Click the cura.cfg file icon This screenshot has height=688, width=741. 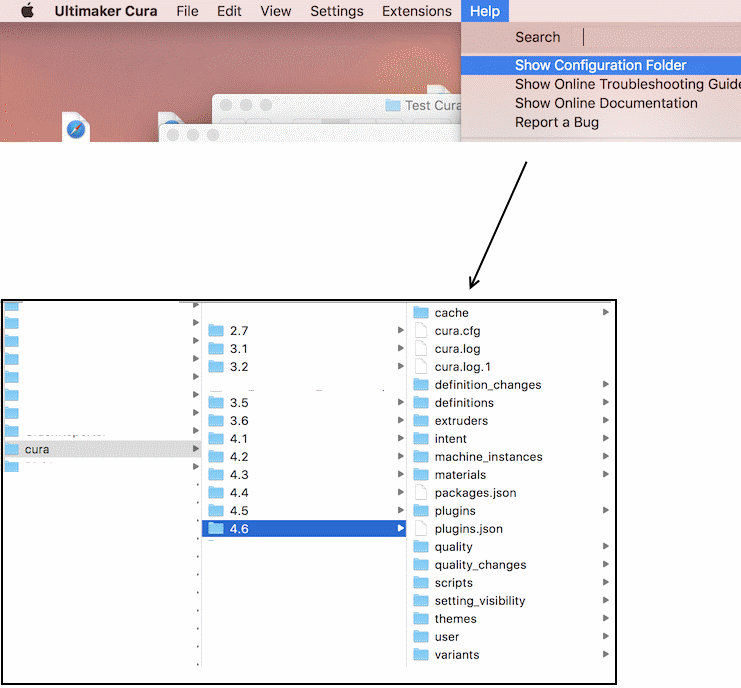click(x=421, y=330)
